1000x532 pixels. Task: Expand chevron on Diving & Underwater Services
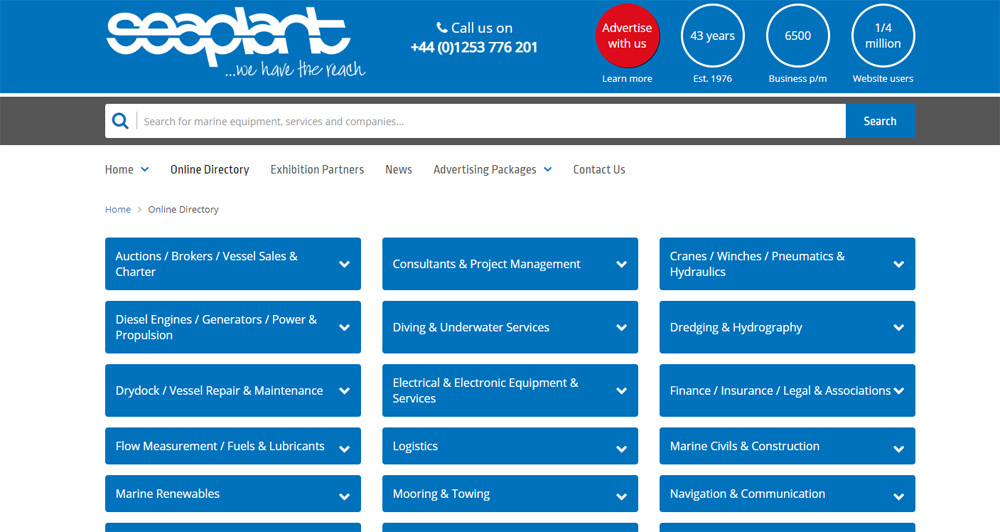click(x=621, y=327)
